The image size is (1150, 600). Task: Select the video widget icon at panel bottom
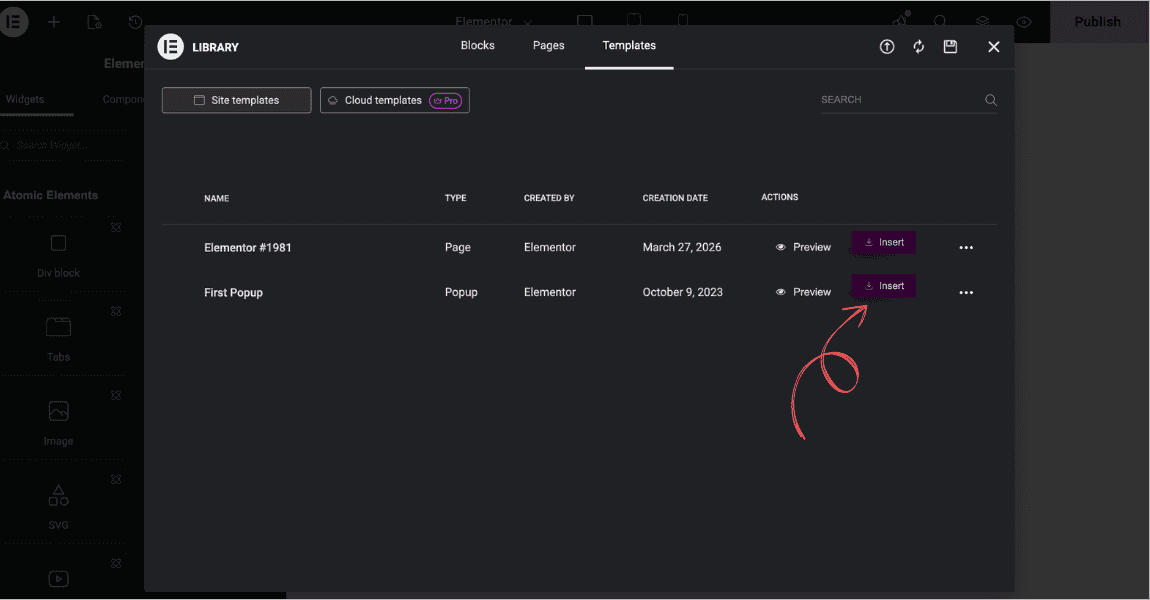pyautogui.click(x=59, y=579)
